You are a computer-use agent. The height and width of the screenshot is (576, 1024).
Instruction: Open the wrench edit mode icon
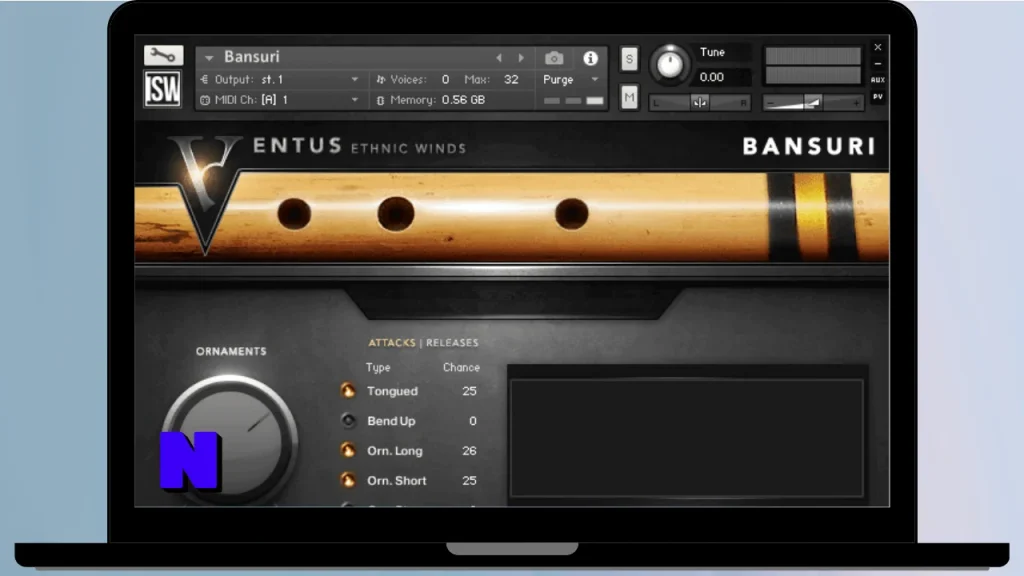[163, 55]
